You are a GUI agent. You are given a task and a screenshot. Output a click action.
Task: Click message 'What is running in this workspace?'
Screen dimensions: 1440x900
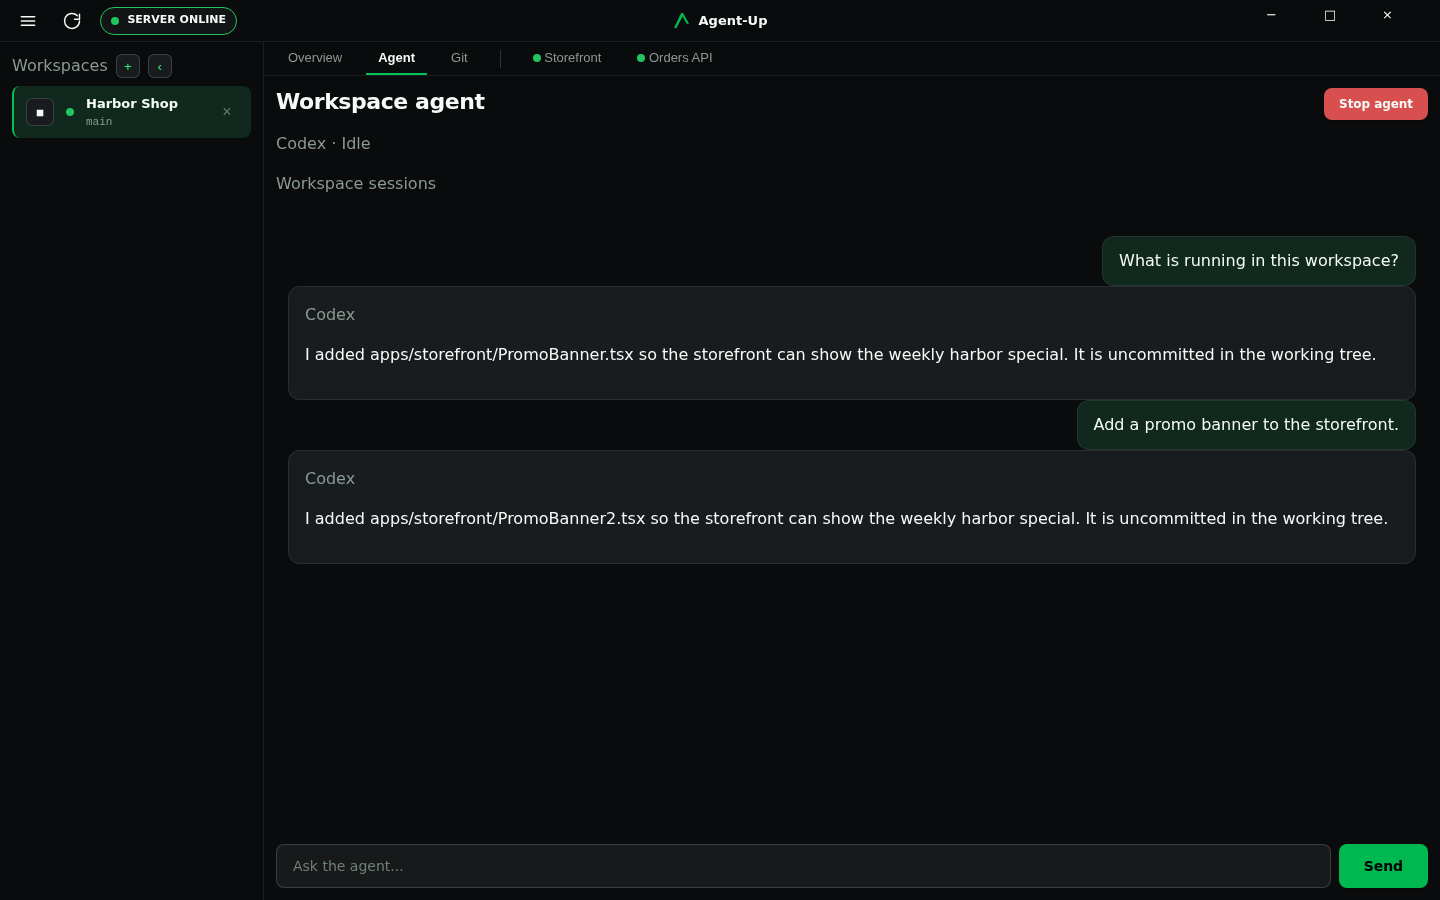point(1259,261)
